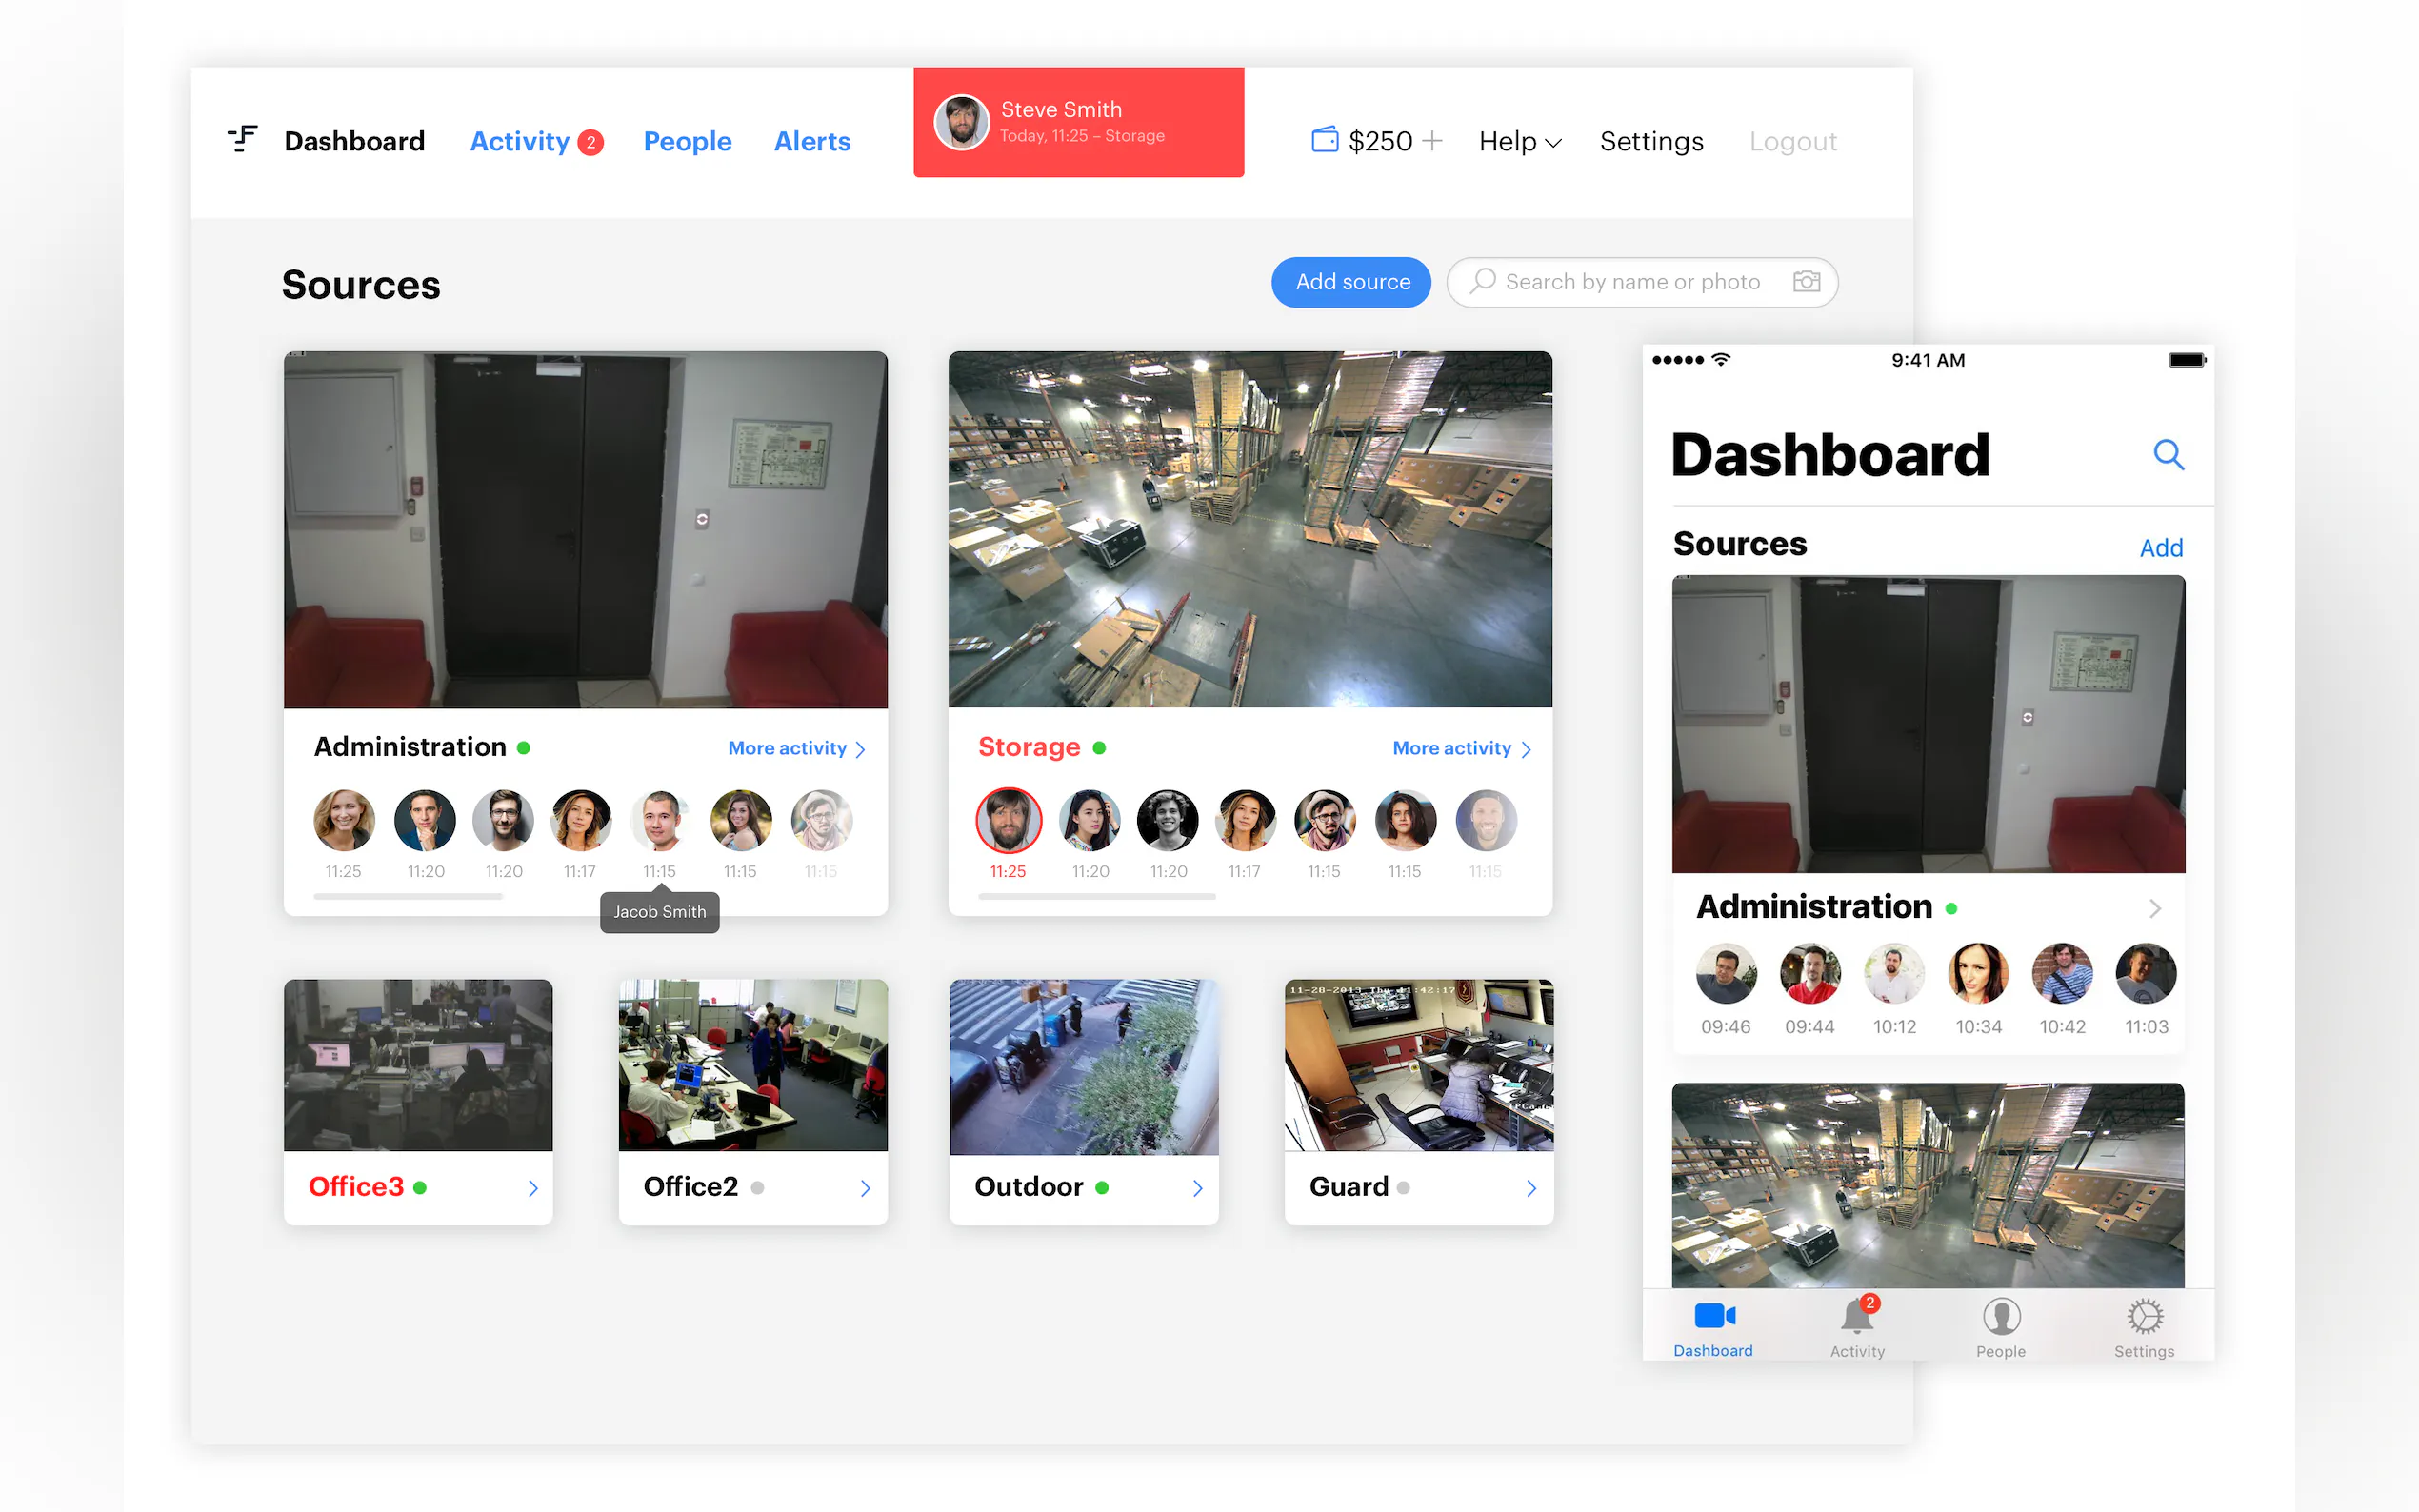The width and height of the screenshot is (2419, 1512).
Task: Tap the People icon in mobile tab bar
Action: tap(2001, 1317)
